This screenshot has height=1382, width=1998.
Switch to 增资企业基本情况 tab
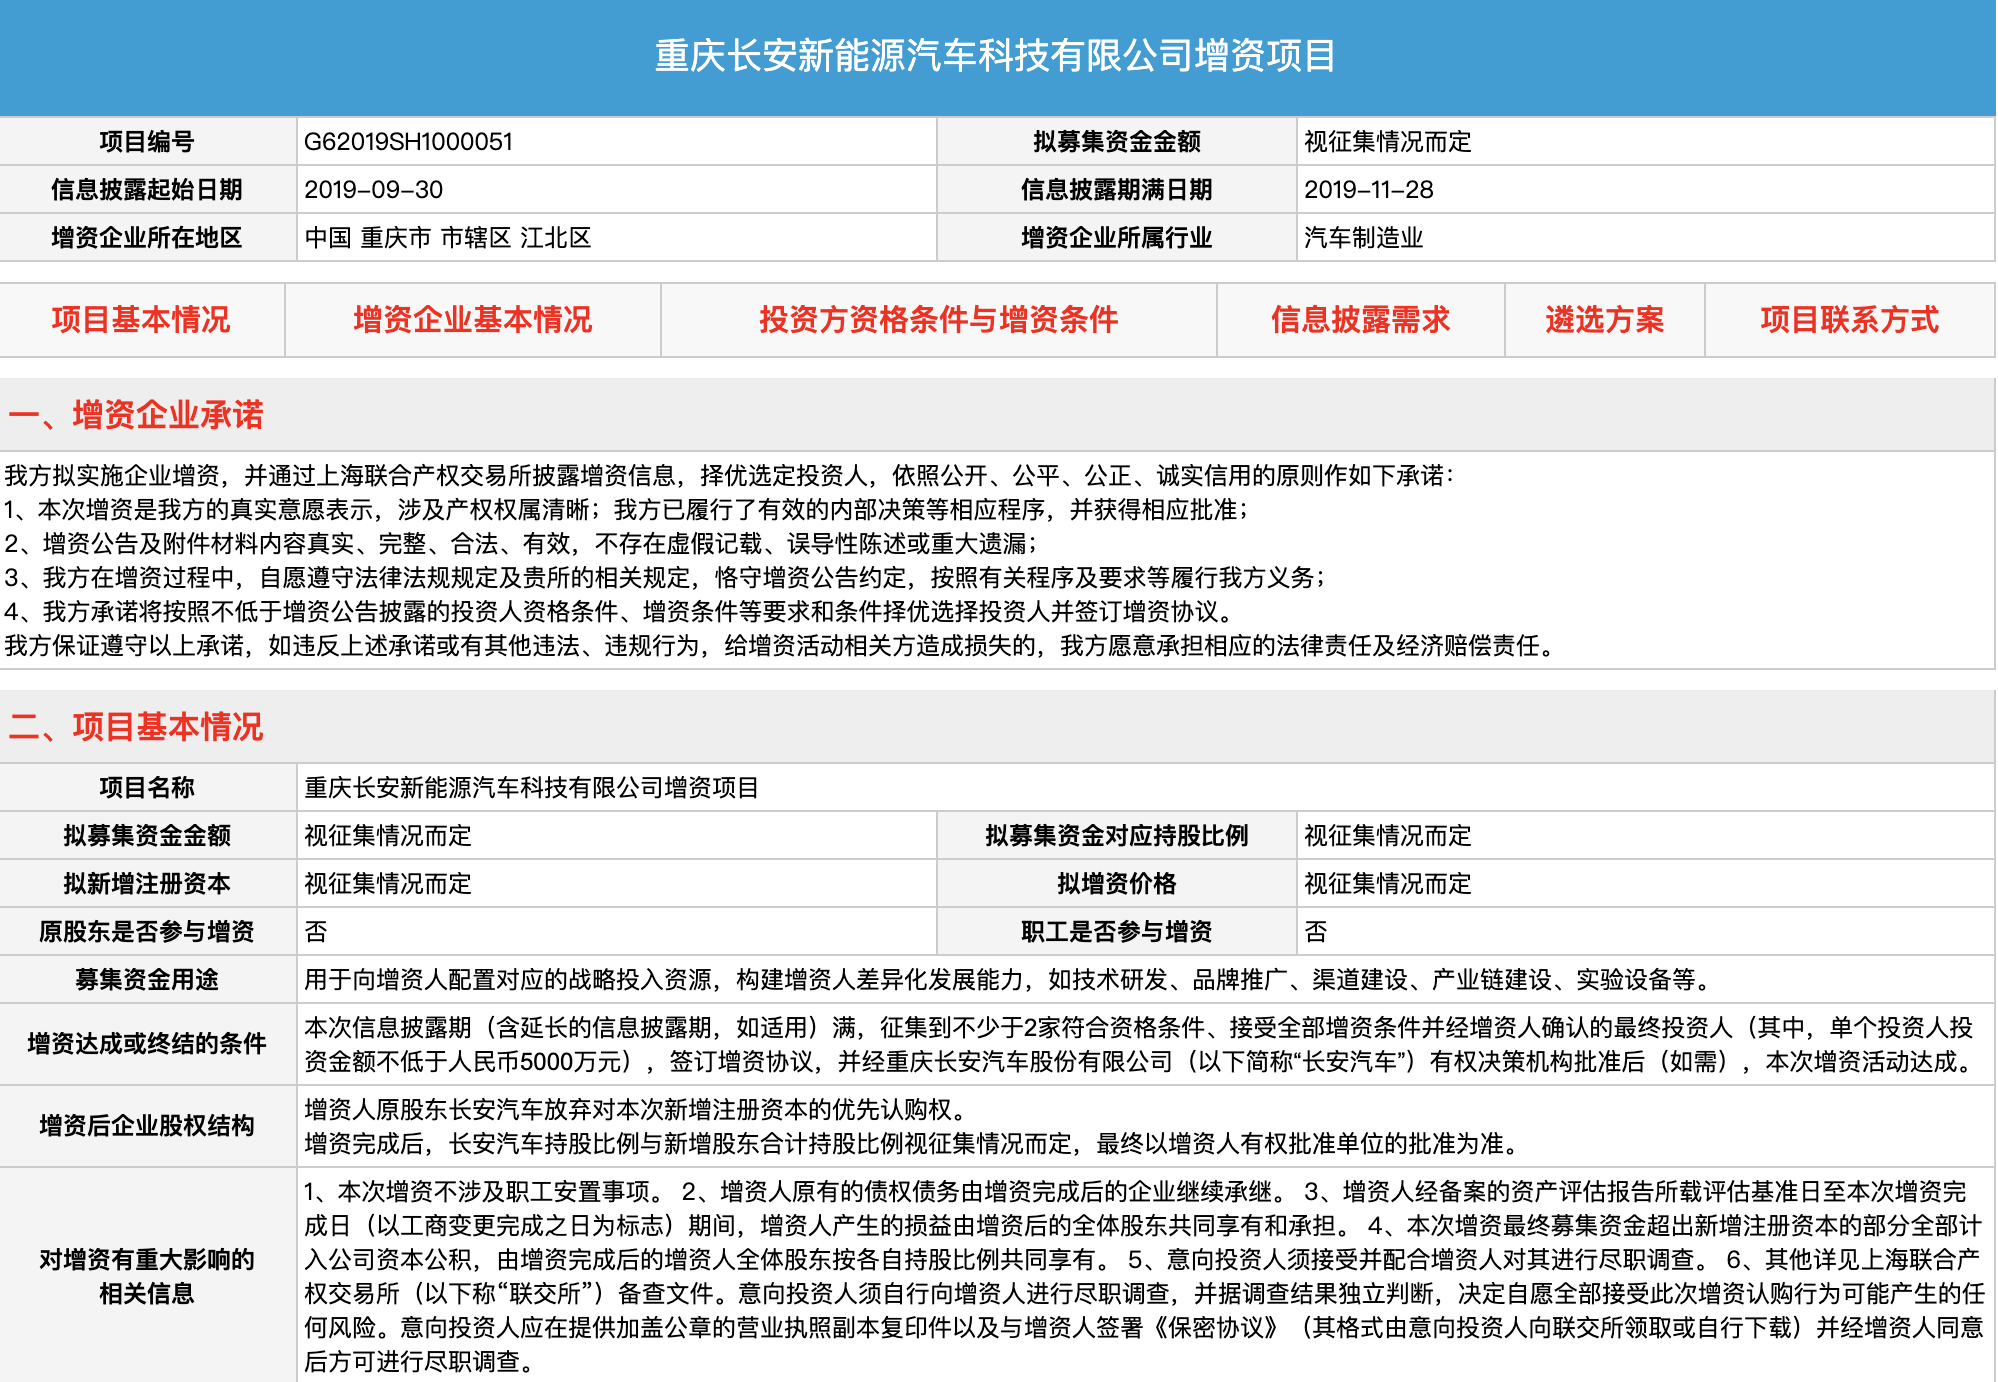point(473,320)
